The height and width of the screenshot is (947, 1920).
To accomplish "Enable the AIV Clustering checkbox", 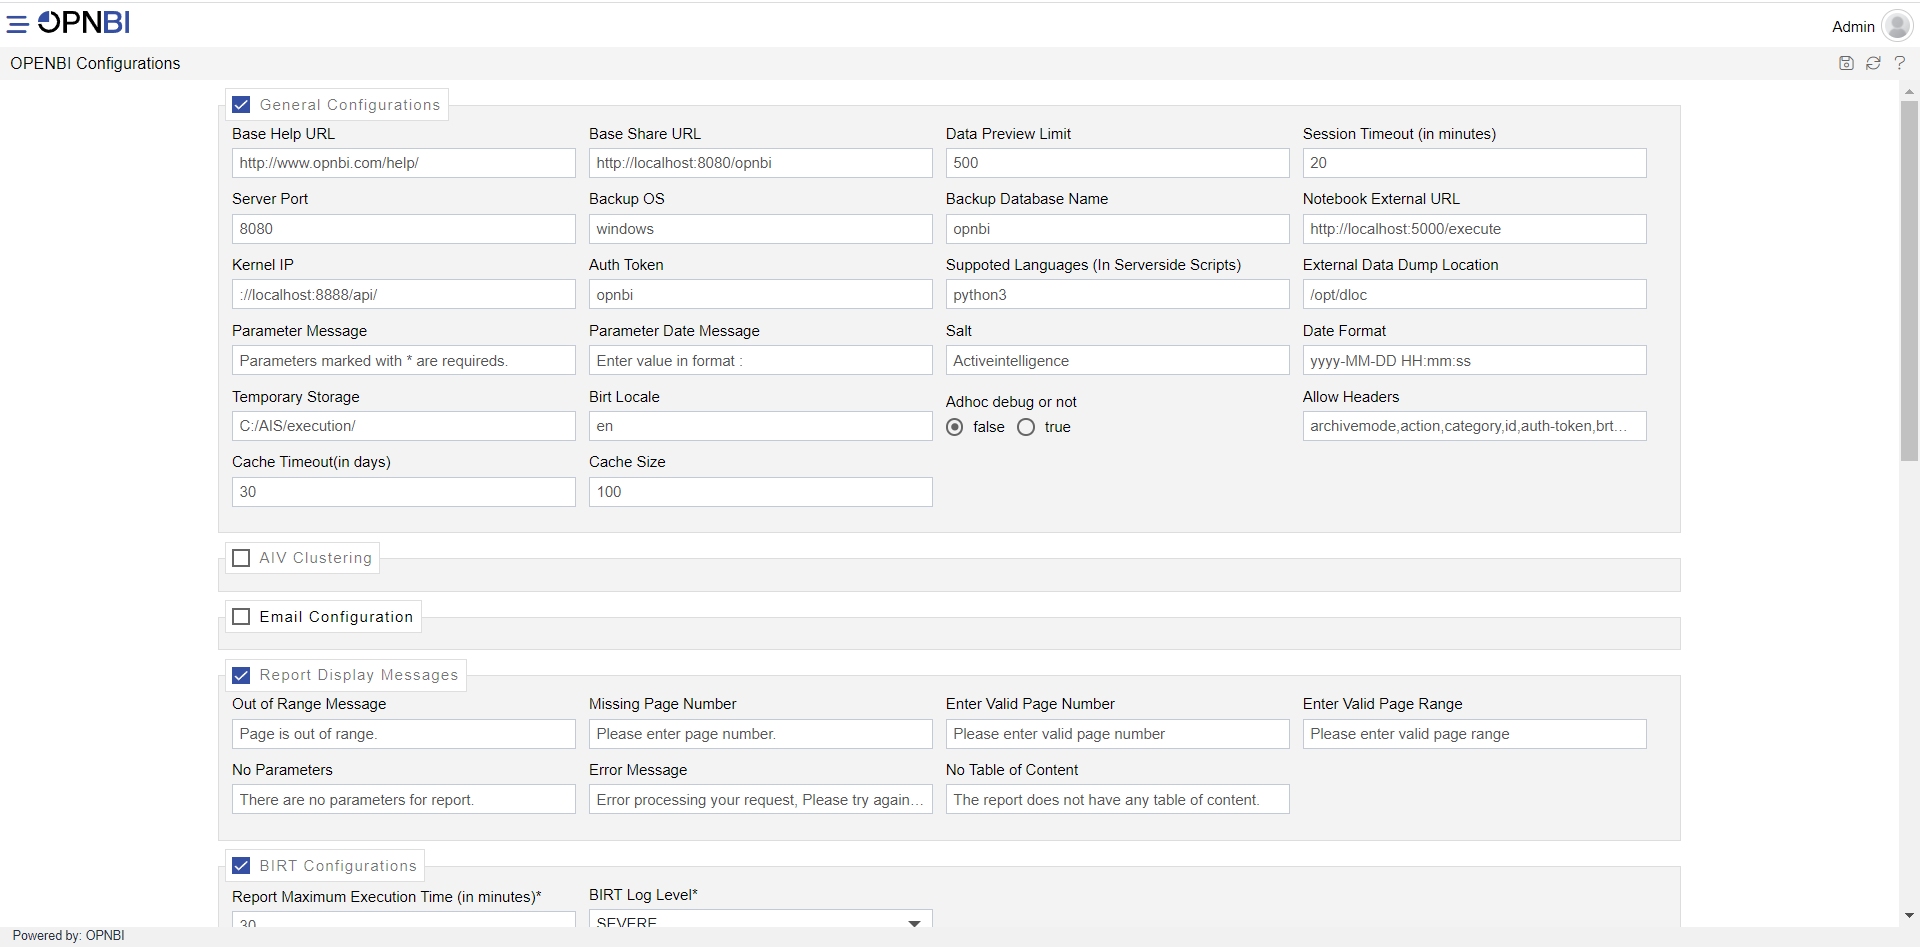I will (241, 558).
